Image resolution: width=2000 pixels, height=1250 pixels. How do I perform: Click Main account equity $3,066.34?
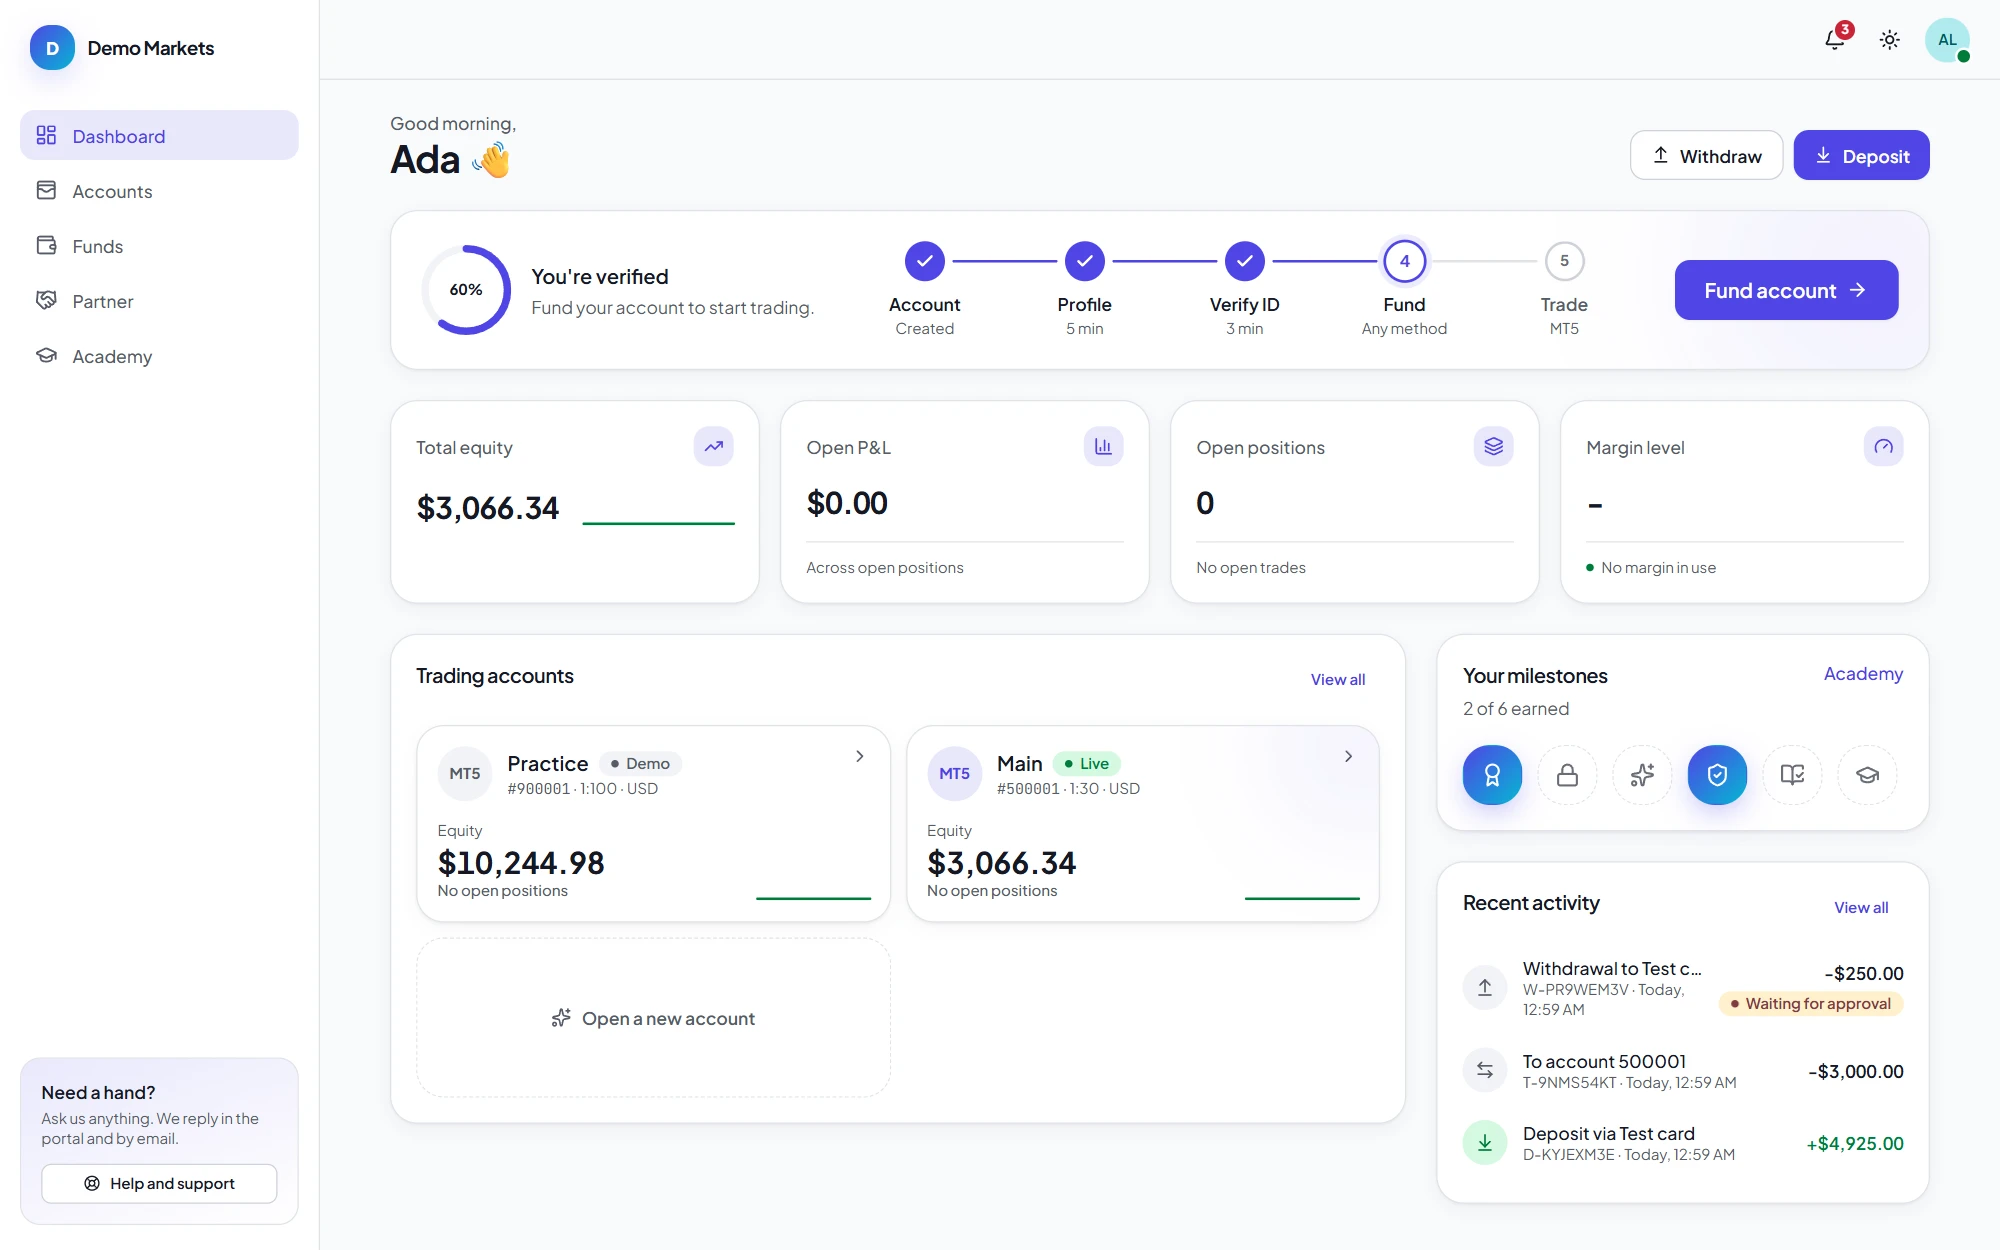click(x=1002, y=863)
